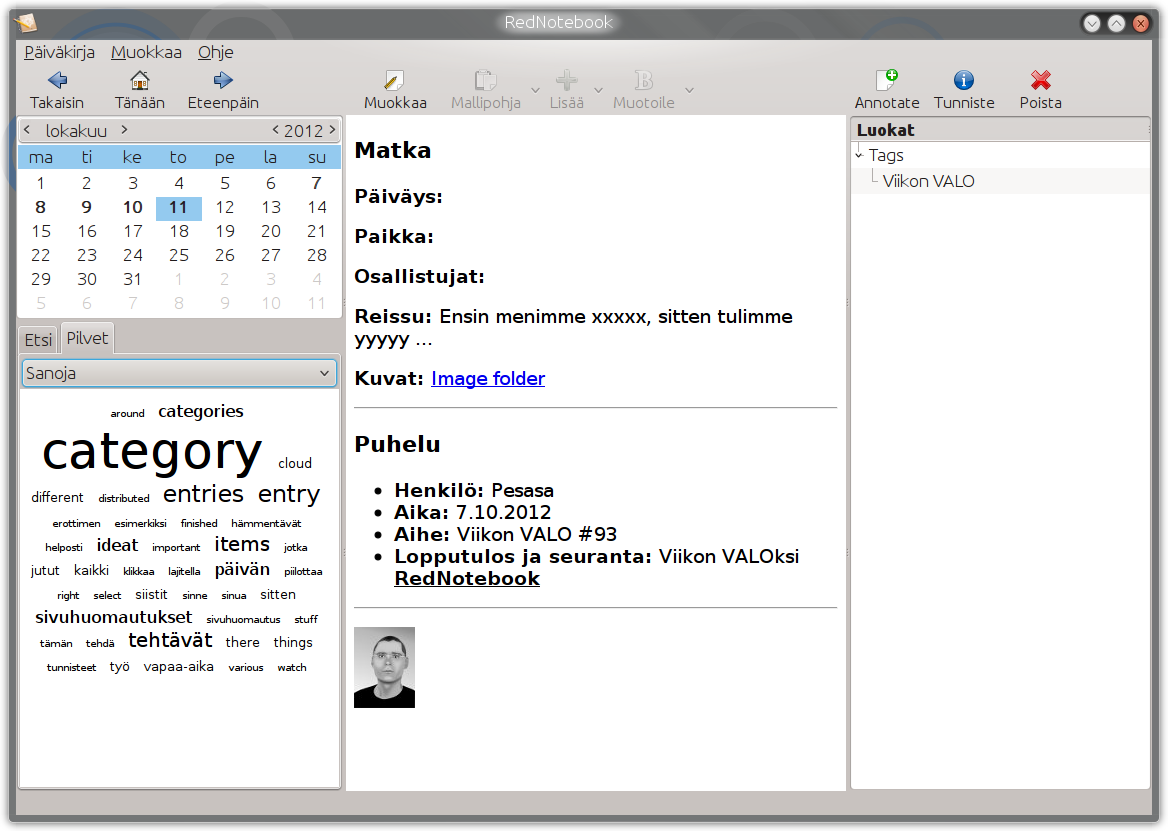This screenshot has width=1168, height=831.
Task: Click the word 'cloud' in the cloud
Action: pos(295,463)
